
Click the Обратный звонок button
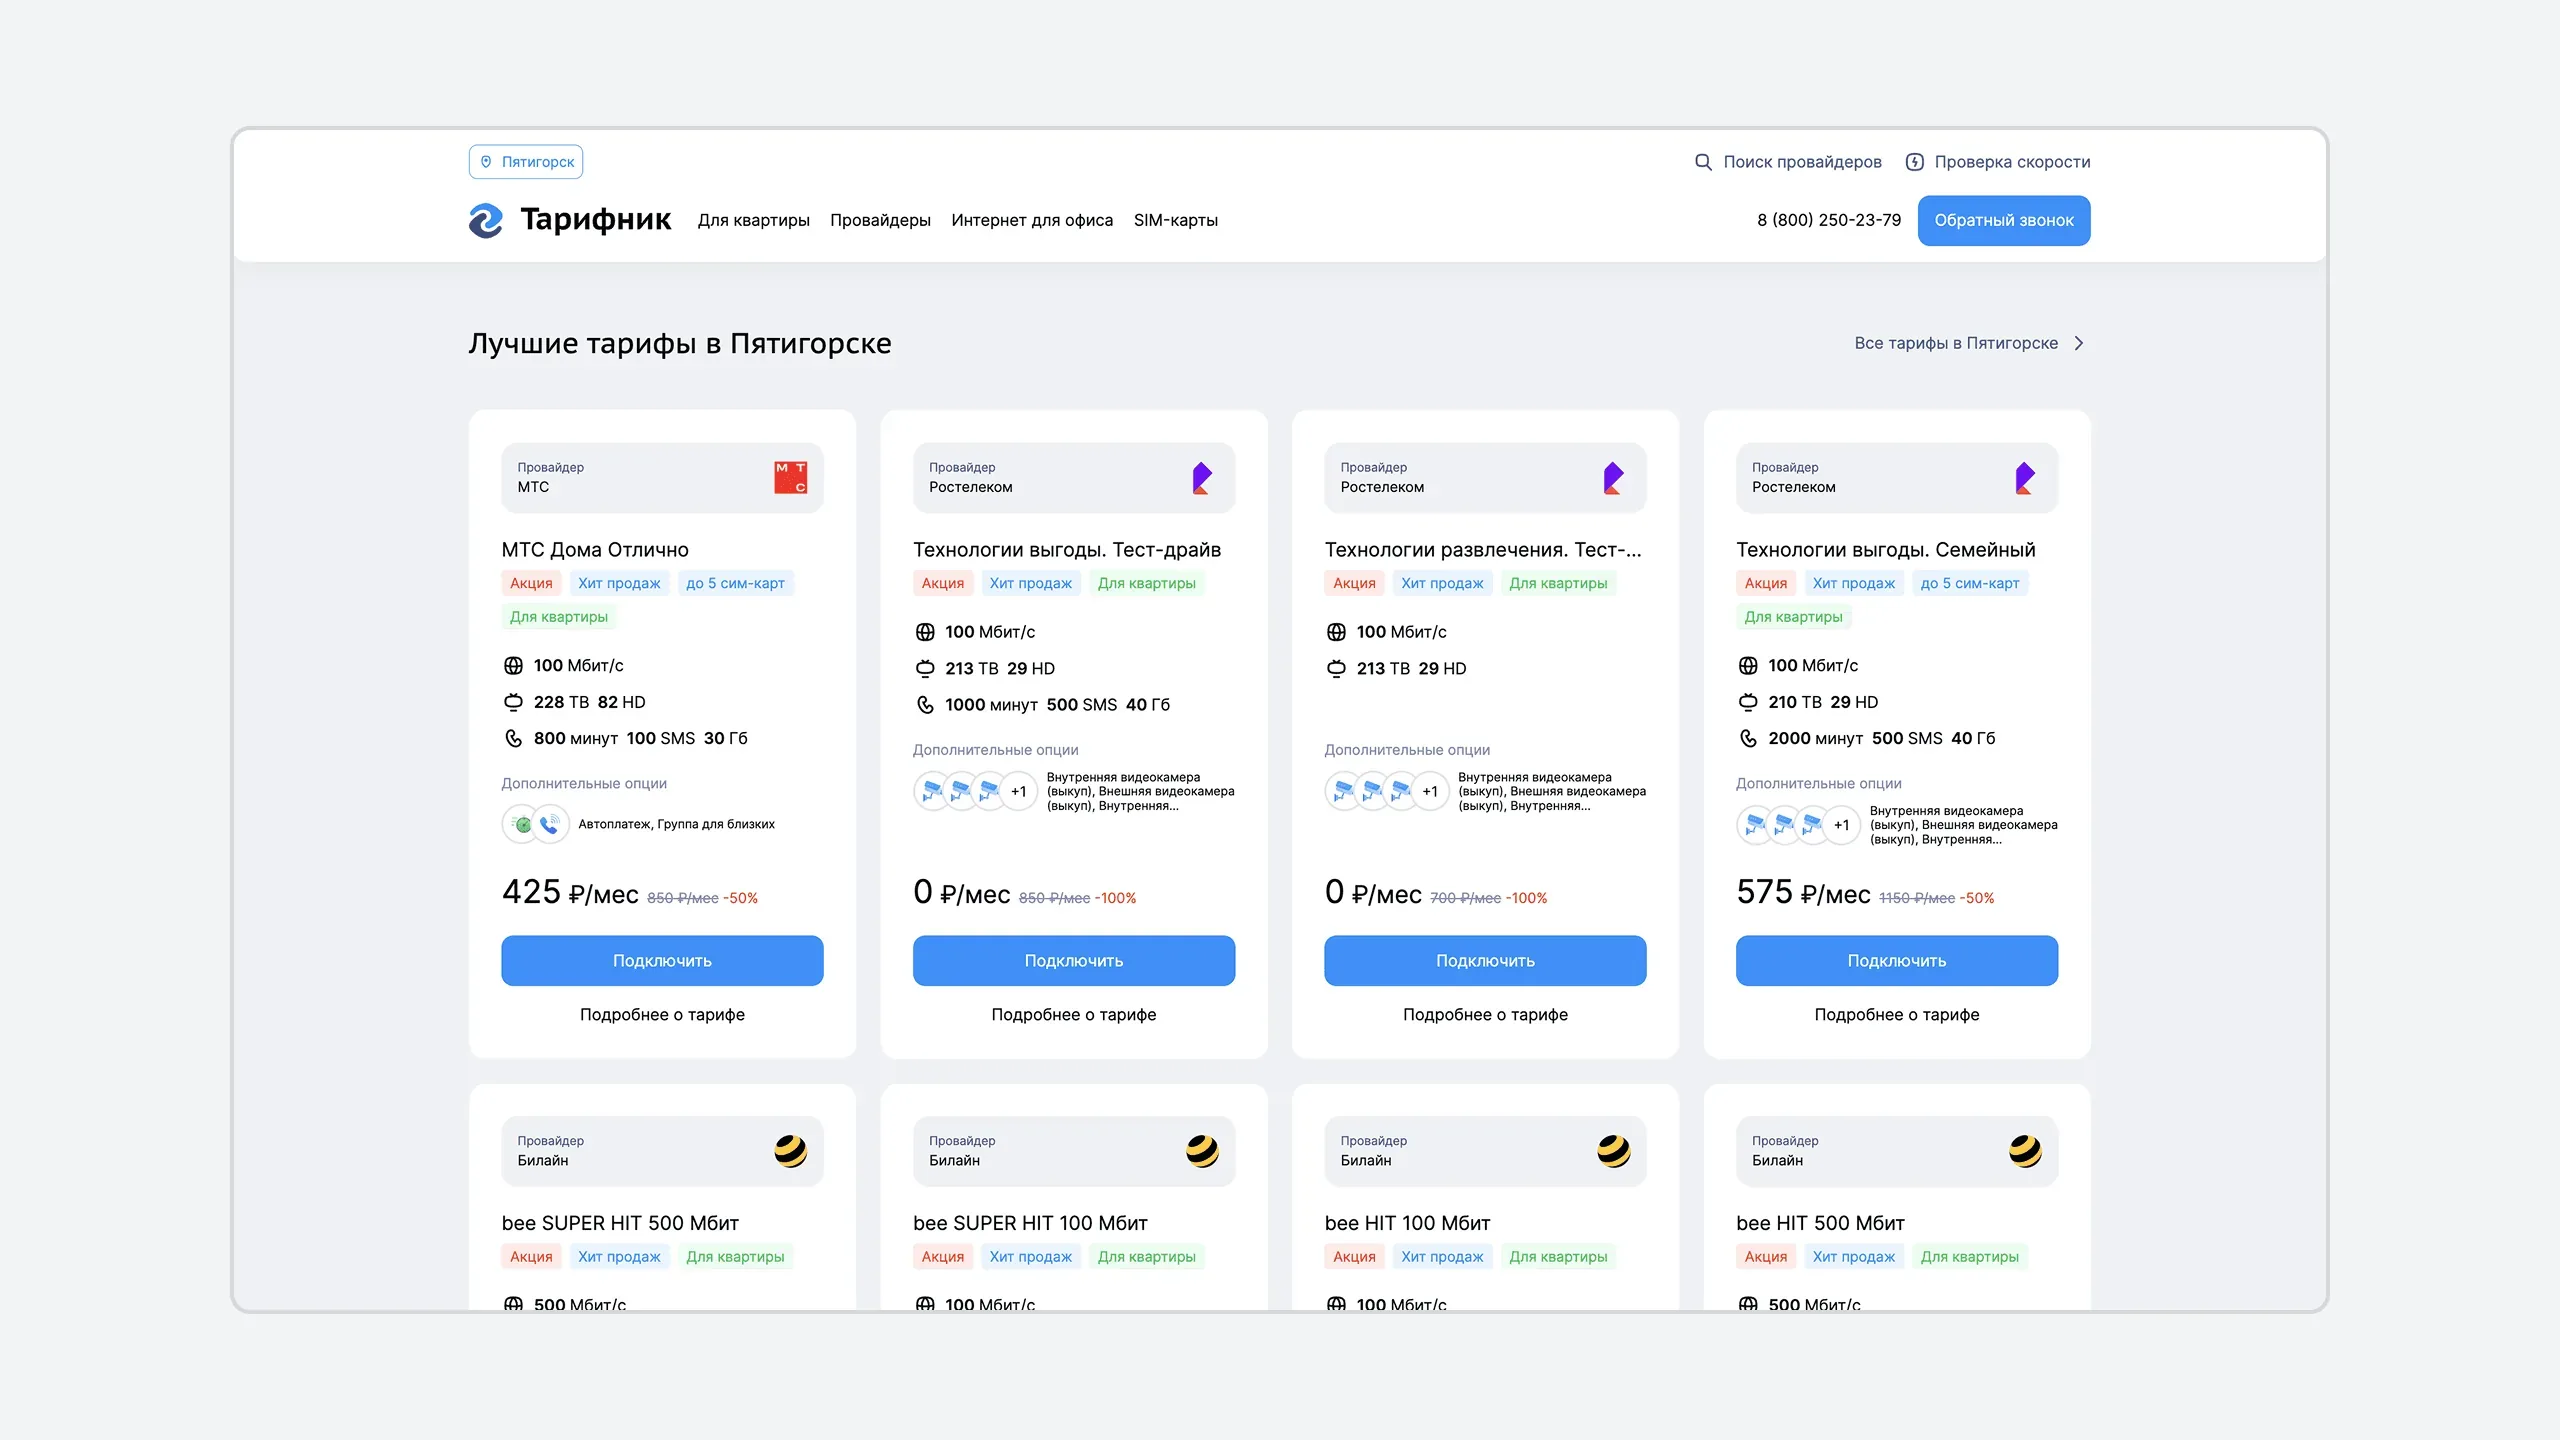click(2004, 220)
